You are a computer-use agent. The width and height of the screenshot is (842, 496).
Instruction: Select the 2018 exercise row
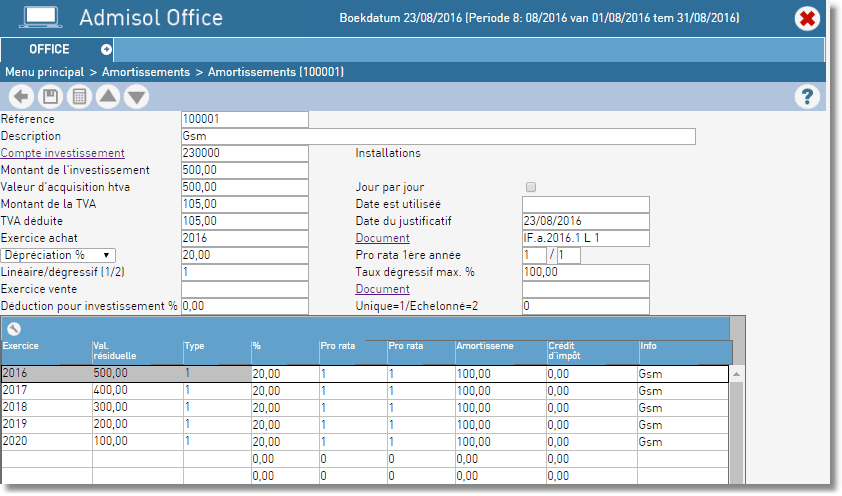click(x=365, y=407)
